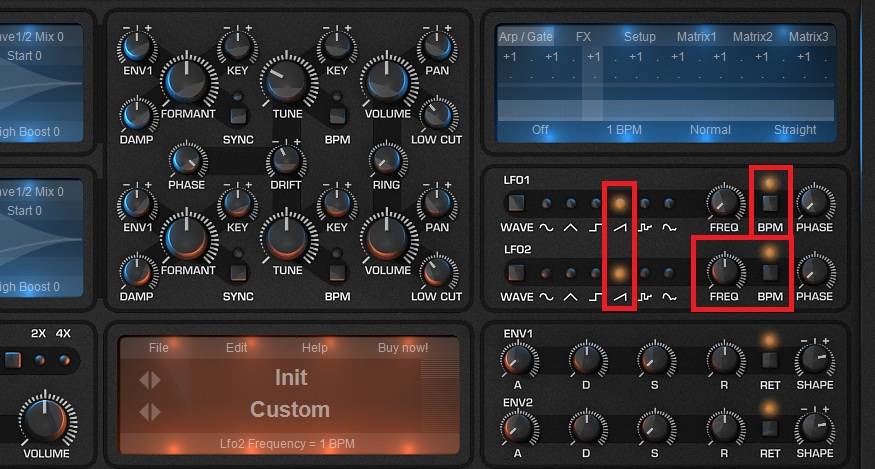Viewport: 875px width, 469px height.
Task: Open the Init preset name selector
Action: tap(291, 378)
